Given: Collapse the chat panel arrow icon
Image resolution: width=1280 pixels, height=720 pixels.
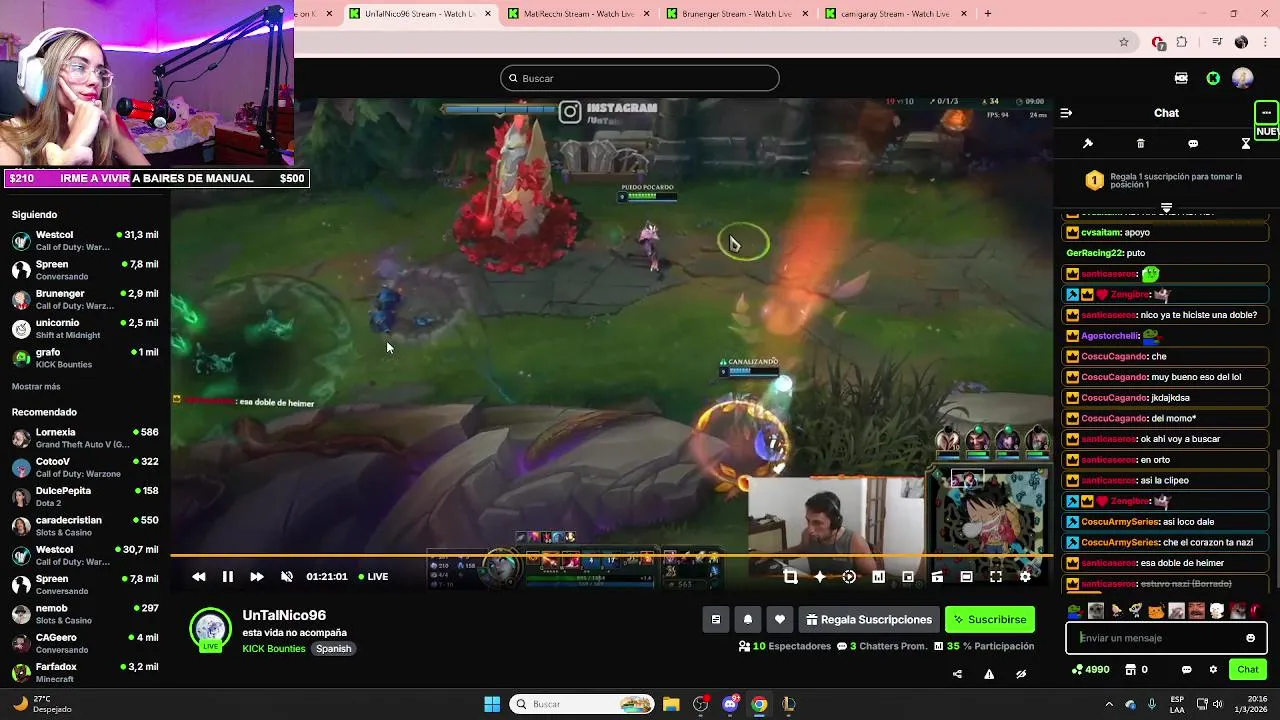Looking at the screenshot, I should coord(1066,113).
